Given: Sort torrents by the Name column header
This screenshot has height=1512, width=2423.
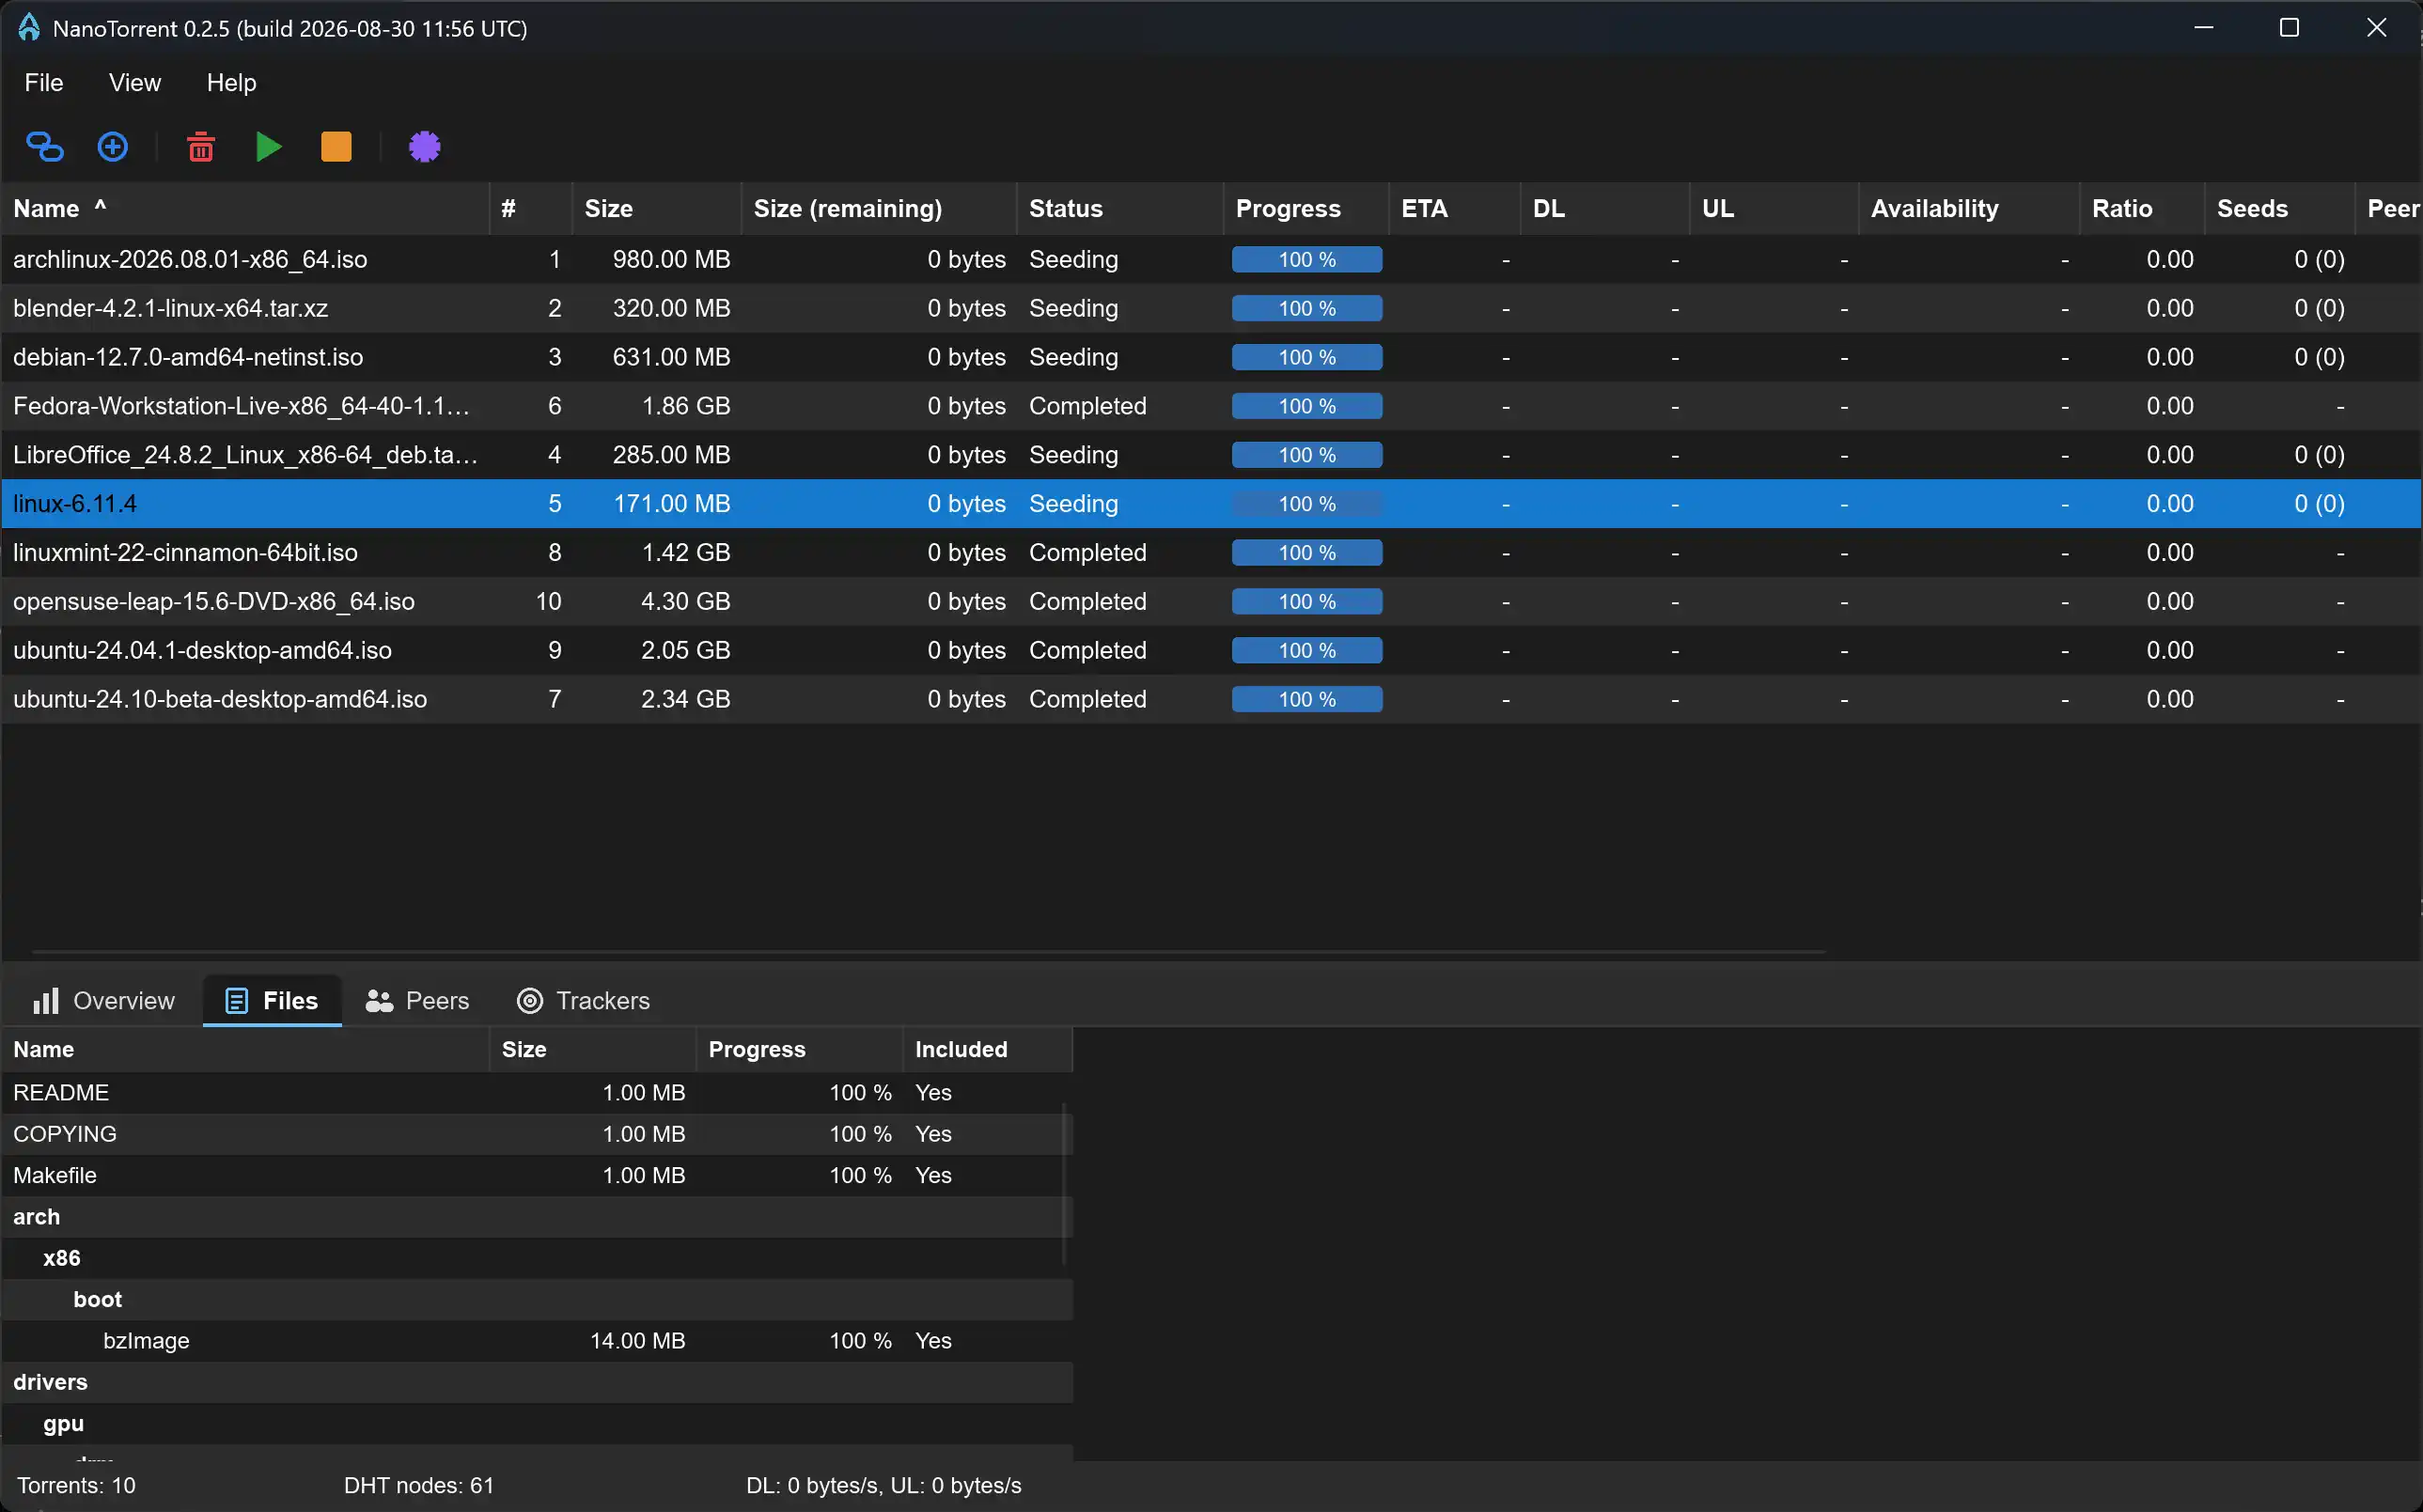Looking at the screenshot, I should coord(245,208).
